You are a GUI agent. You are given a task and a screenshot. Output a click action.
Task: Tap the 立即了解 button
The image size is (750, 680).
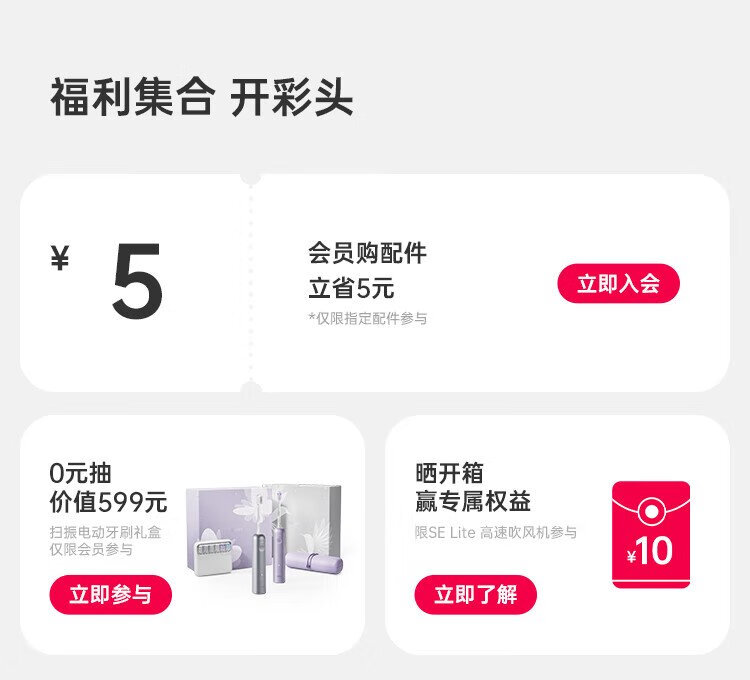point(475,596)
